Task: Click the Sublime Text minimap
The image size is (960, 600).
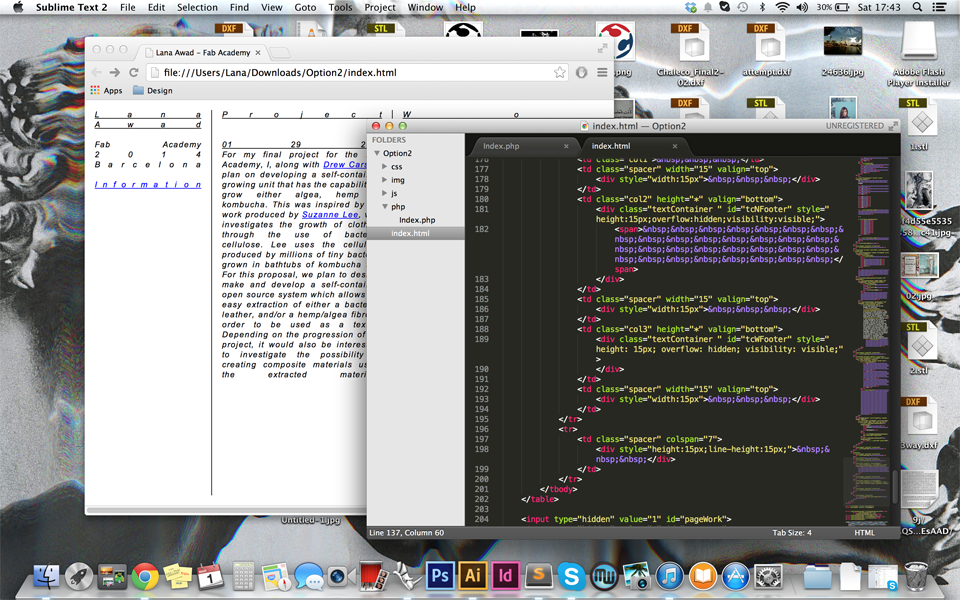Action: click(874, 340)
